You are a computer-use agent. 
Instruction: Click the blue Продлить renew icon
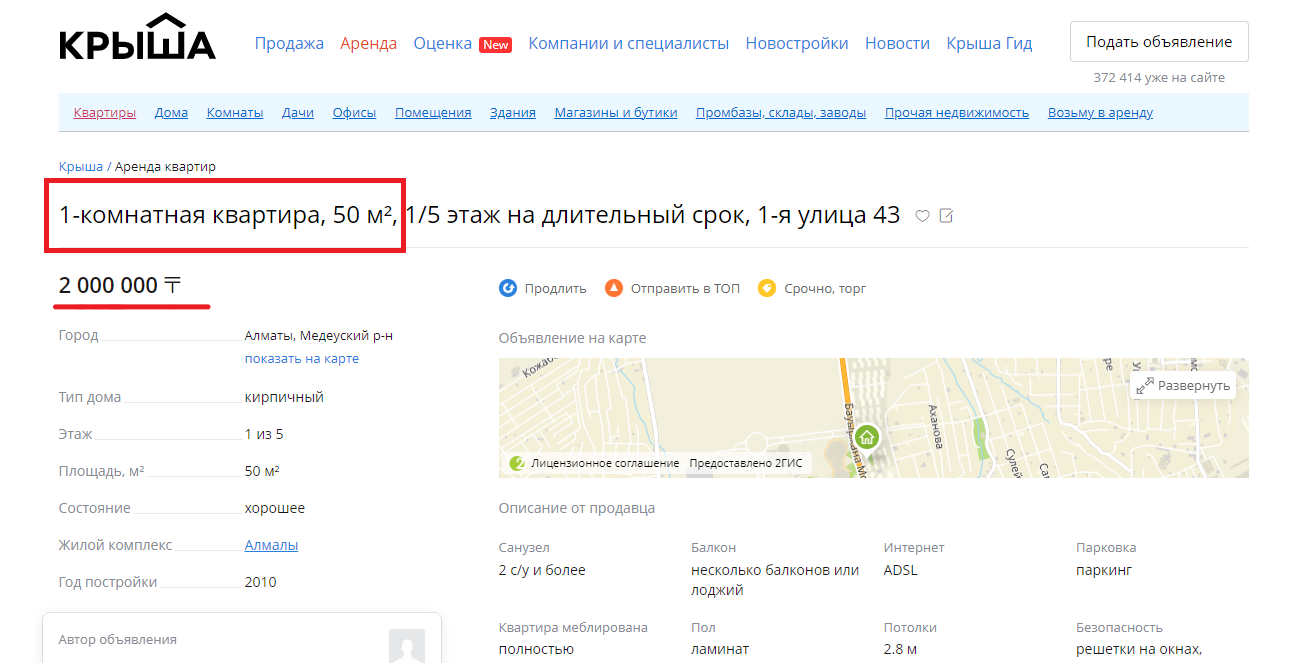click(x=508, y=289)
